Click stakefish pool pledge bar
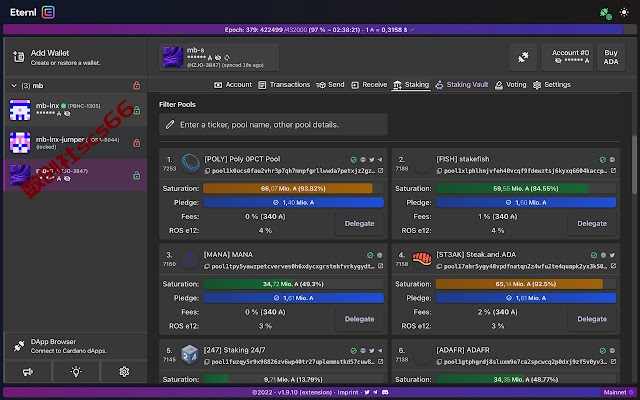The width and height of the screenshot is (640, 400). [526, 202]
